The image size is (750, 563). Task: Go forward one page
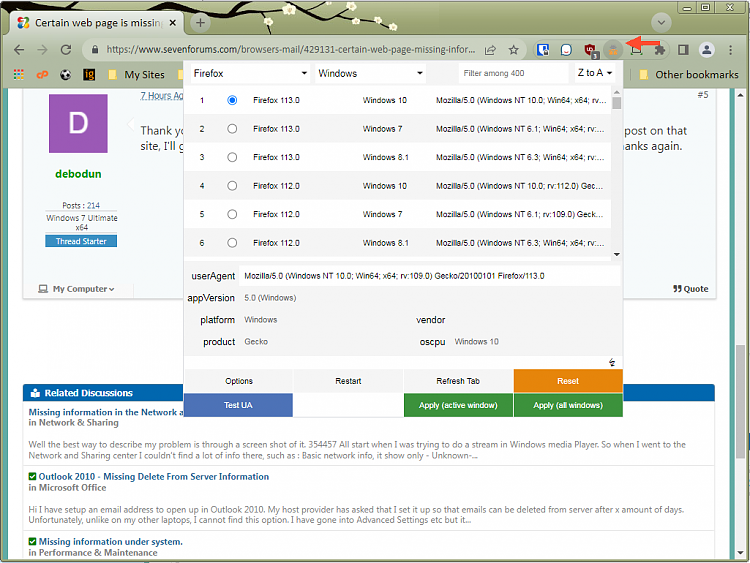click(x=43, y=49)
